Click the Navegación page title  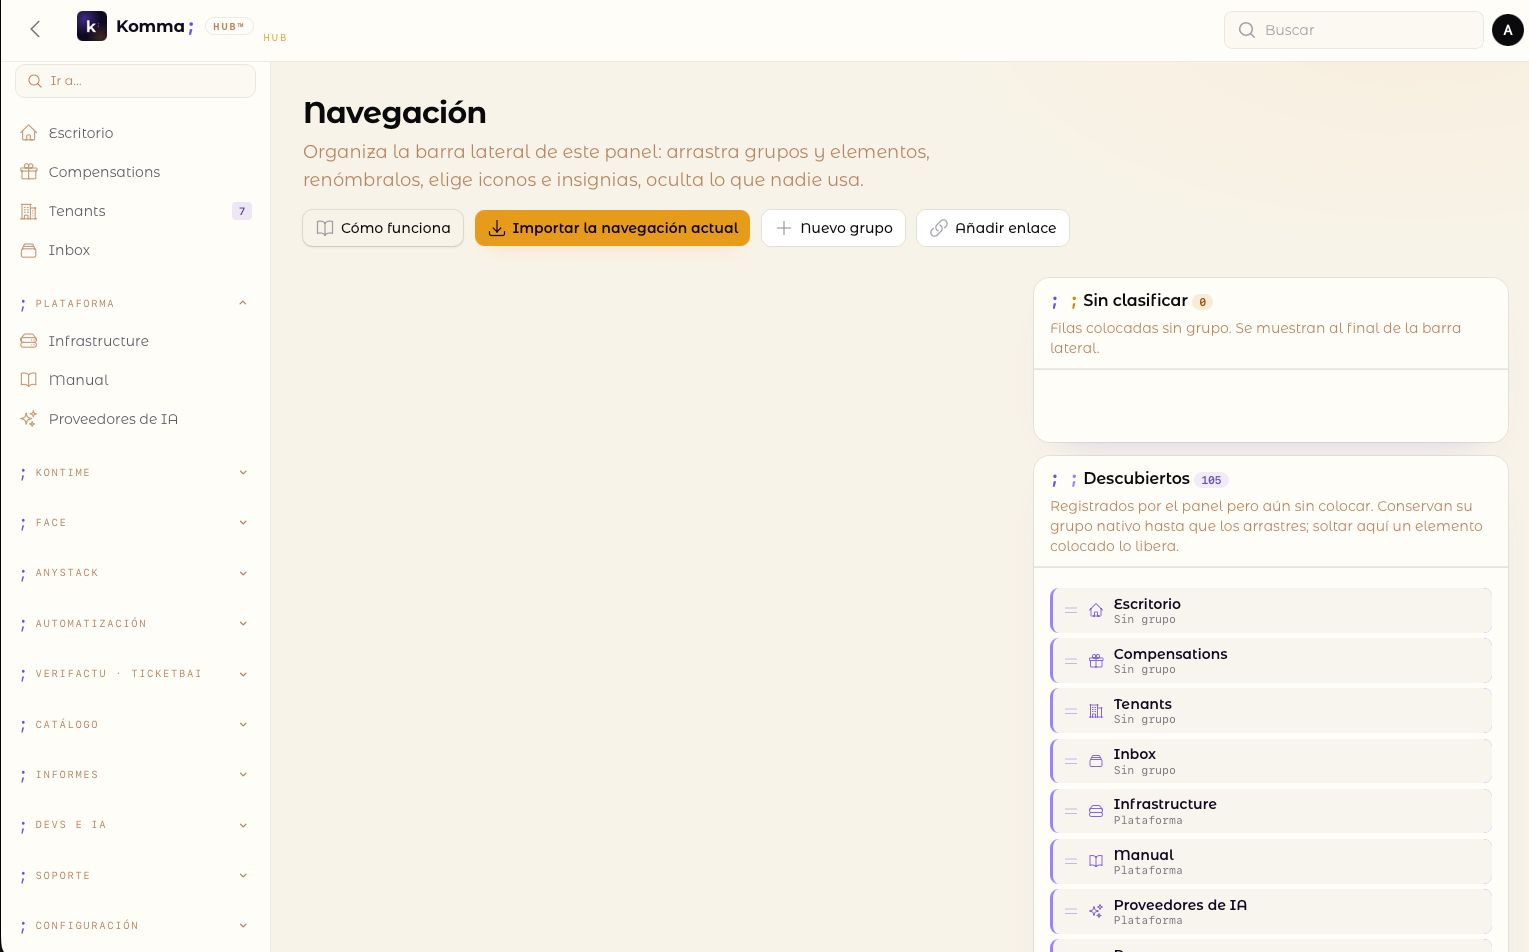pyautogui.click(x=394, y=113)
